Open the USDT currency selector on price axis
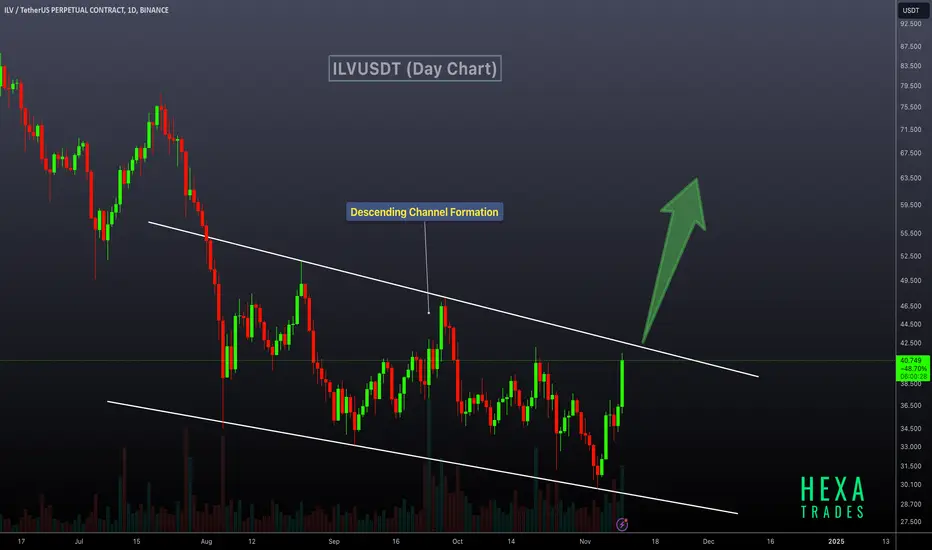Screen dimensions: 932x550 point(911,10)
